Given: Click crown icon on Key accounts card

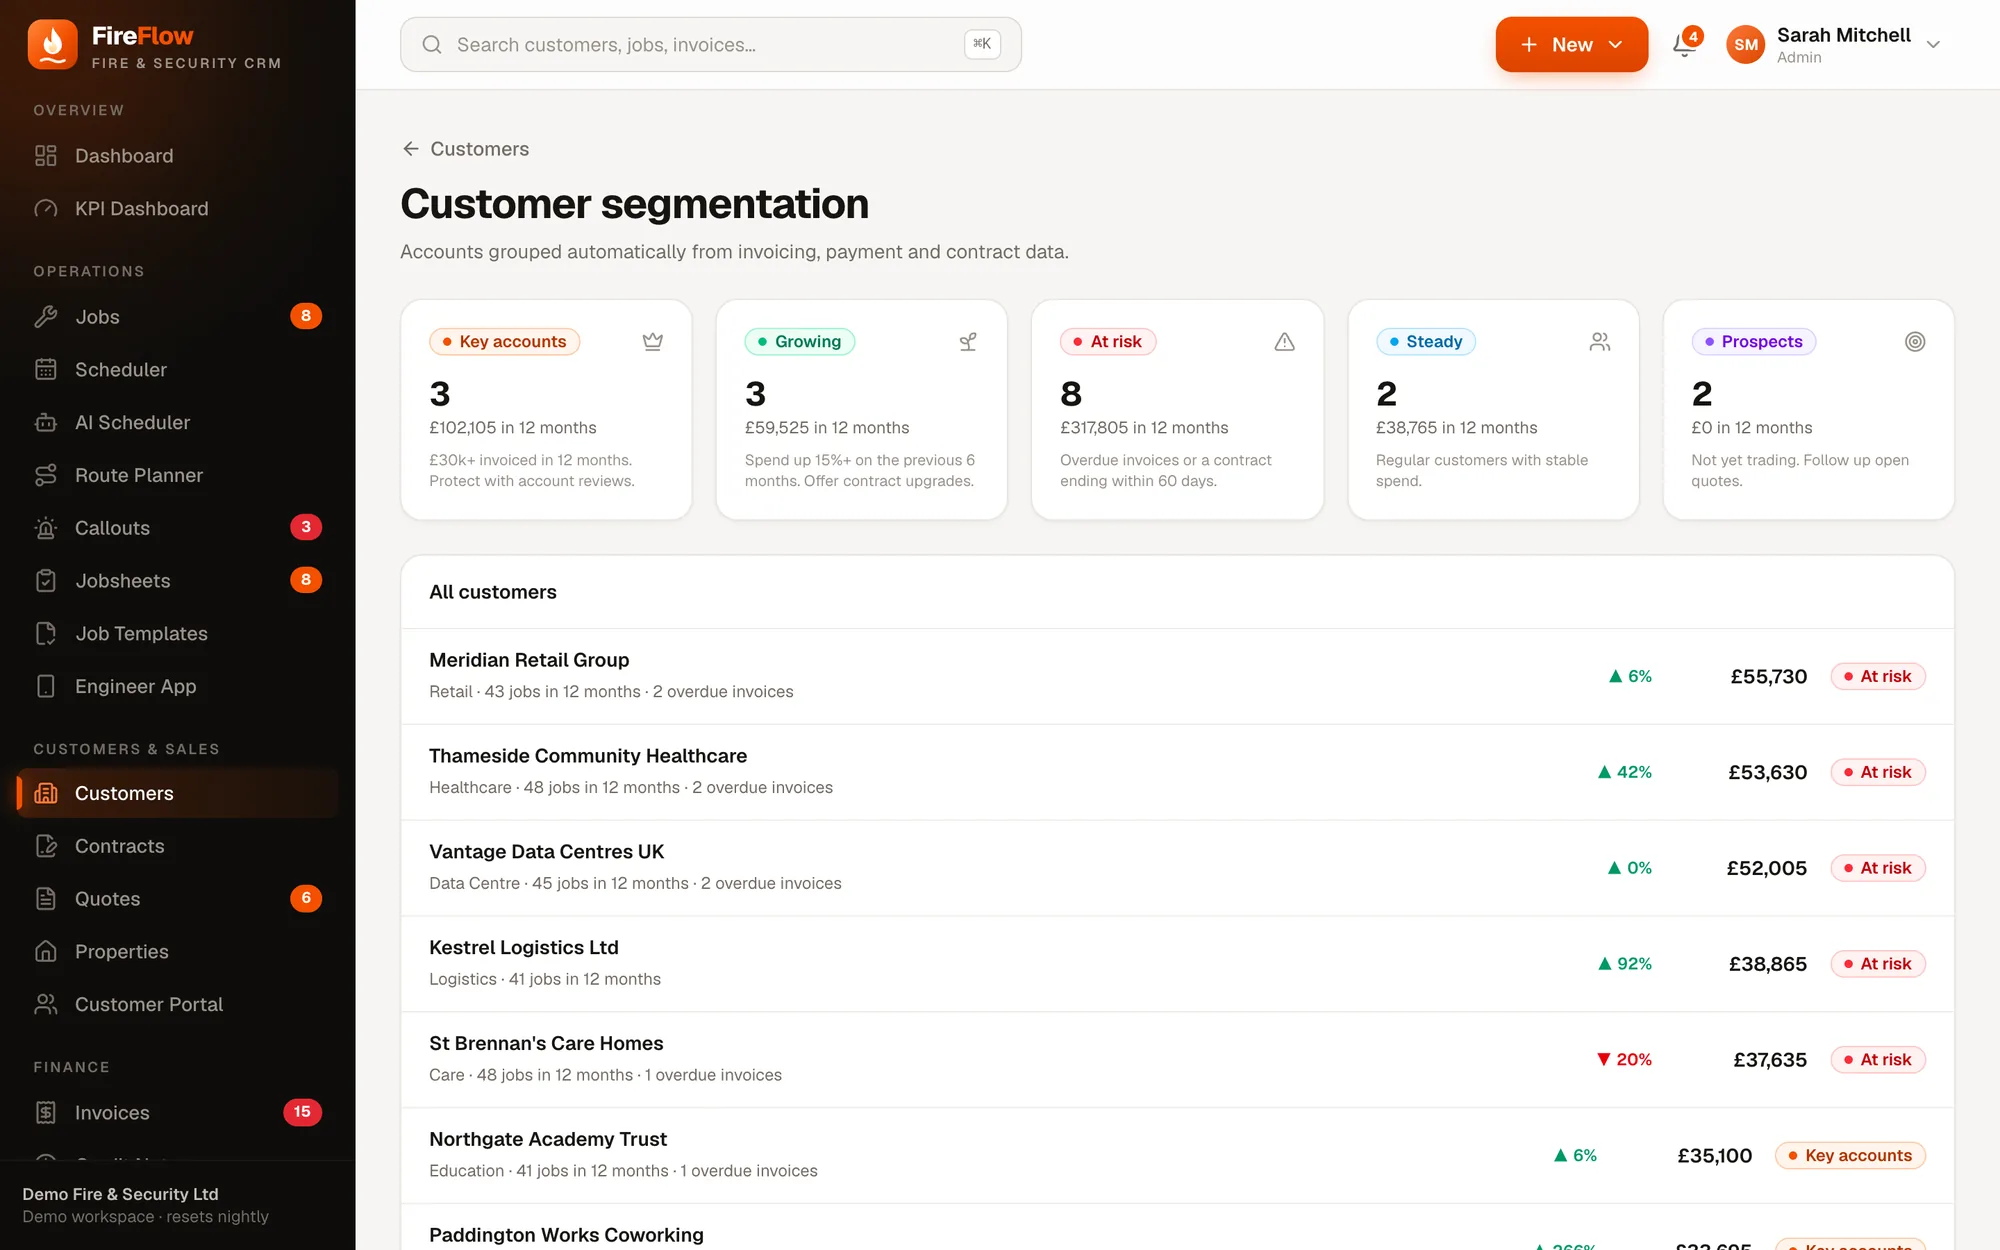Looking at the screenshot, I should pyautogui.click(x=653, y=342).
